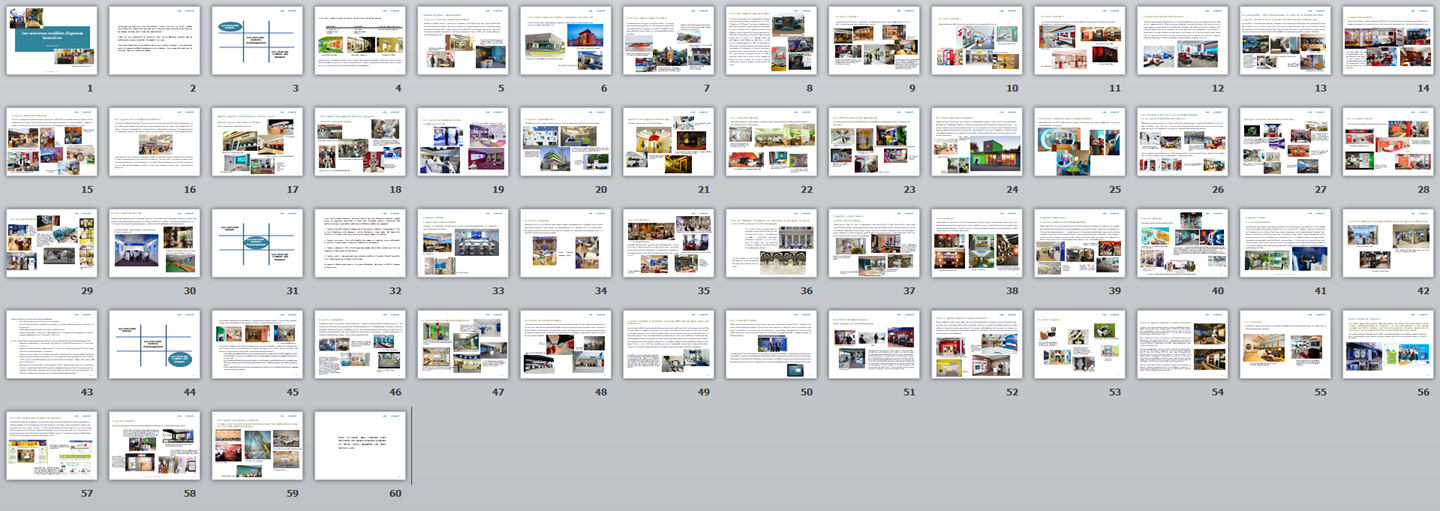Image resolution: width=1440 pixels, height=511 pixels.
Task: Choose slide 20 thumbnail
Action: click(x=566, y=142)
